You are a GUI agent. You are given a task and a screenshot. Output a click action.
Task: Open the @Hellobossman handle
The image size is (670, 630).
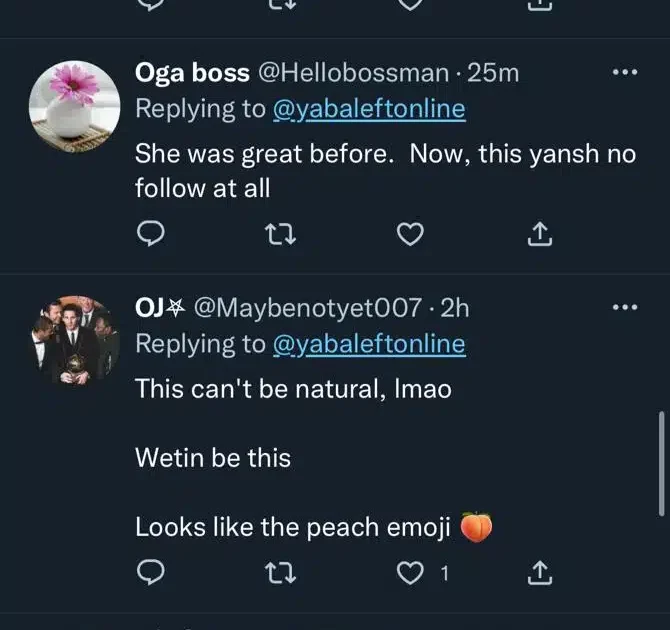(x=354, y=73)
